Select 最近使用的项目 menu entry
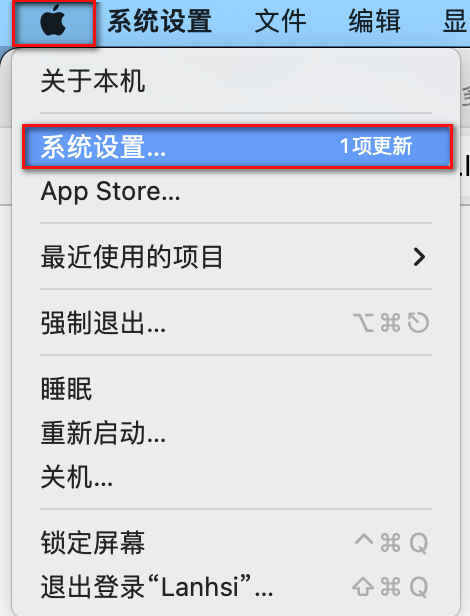Image resolution: width=470 pixels, height=616 pixels. point(236,257)
